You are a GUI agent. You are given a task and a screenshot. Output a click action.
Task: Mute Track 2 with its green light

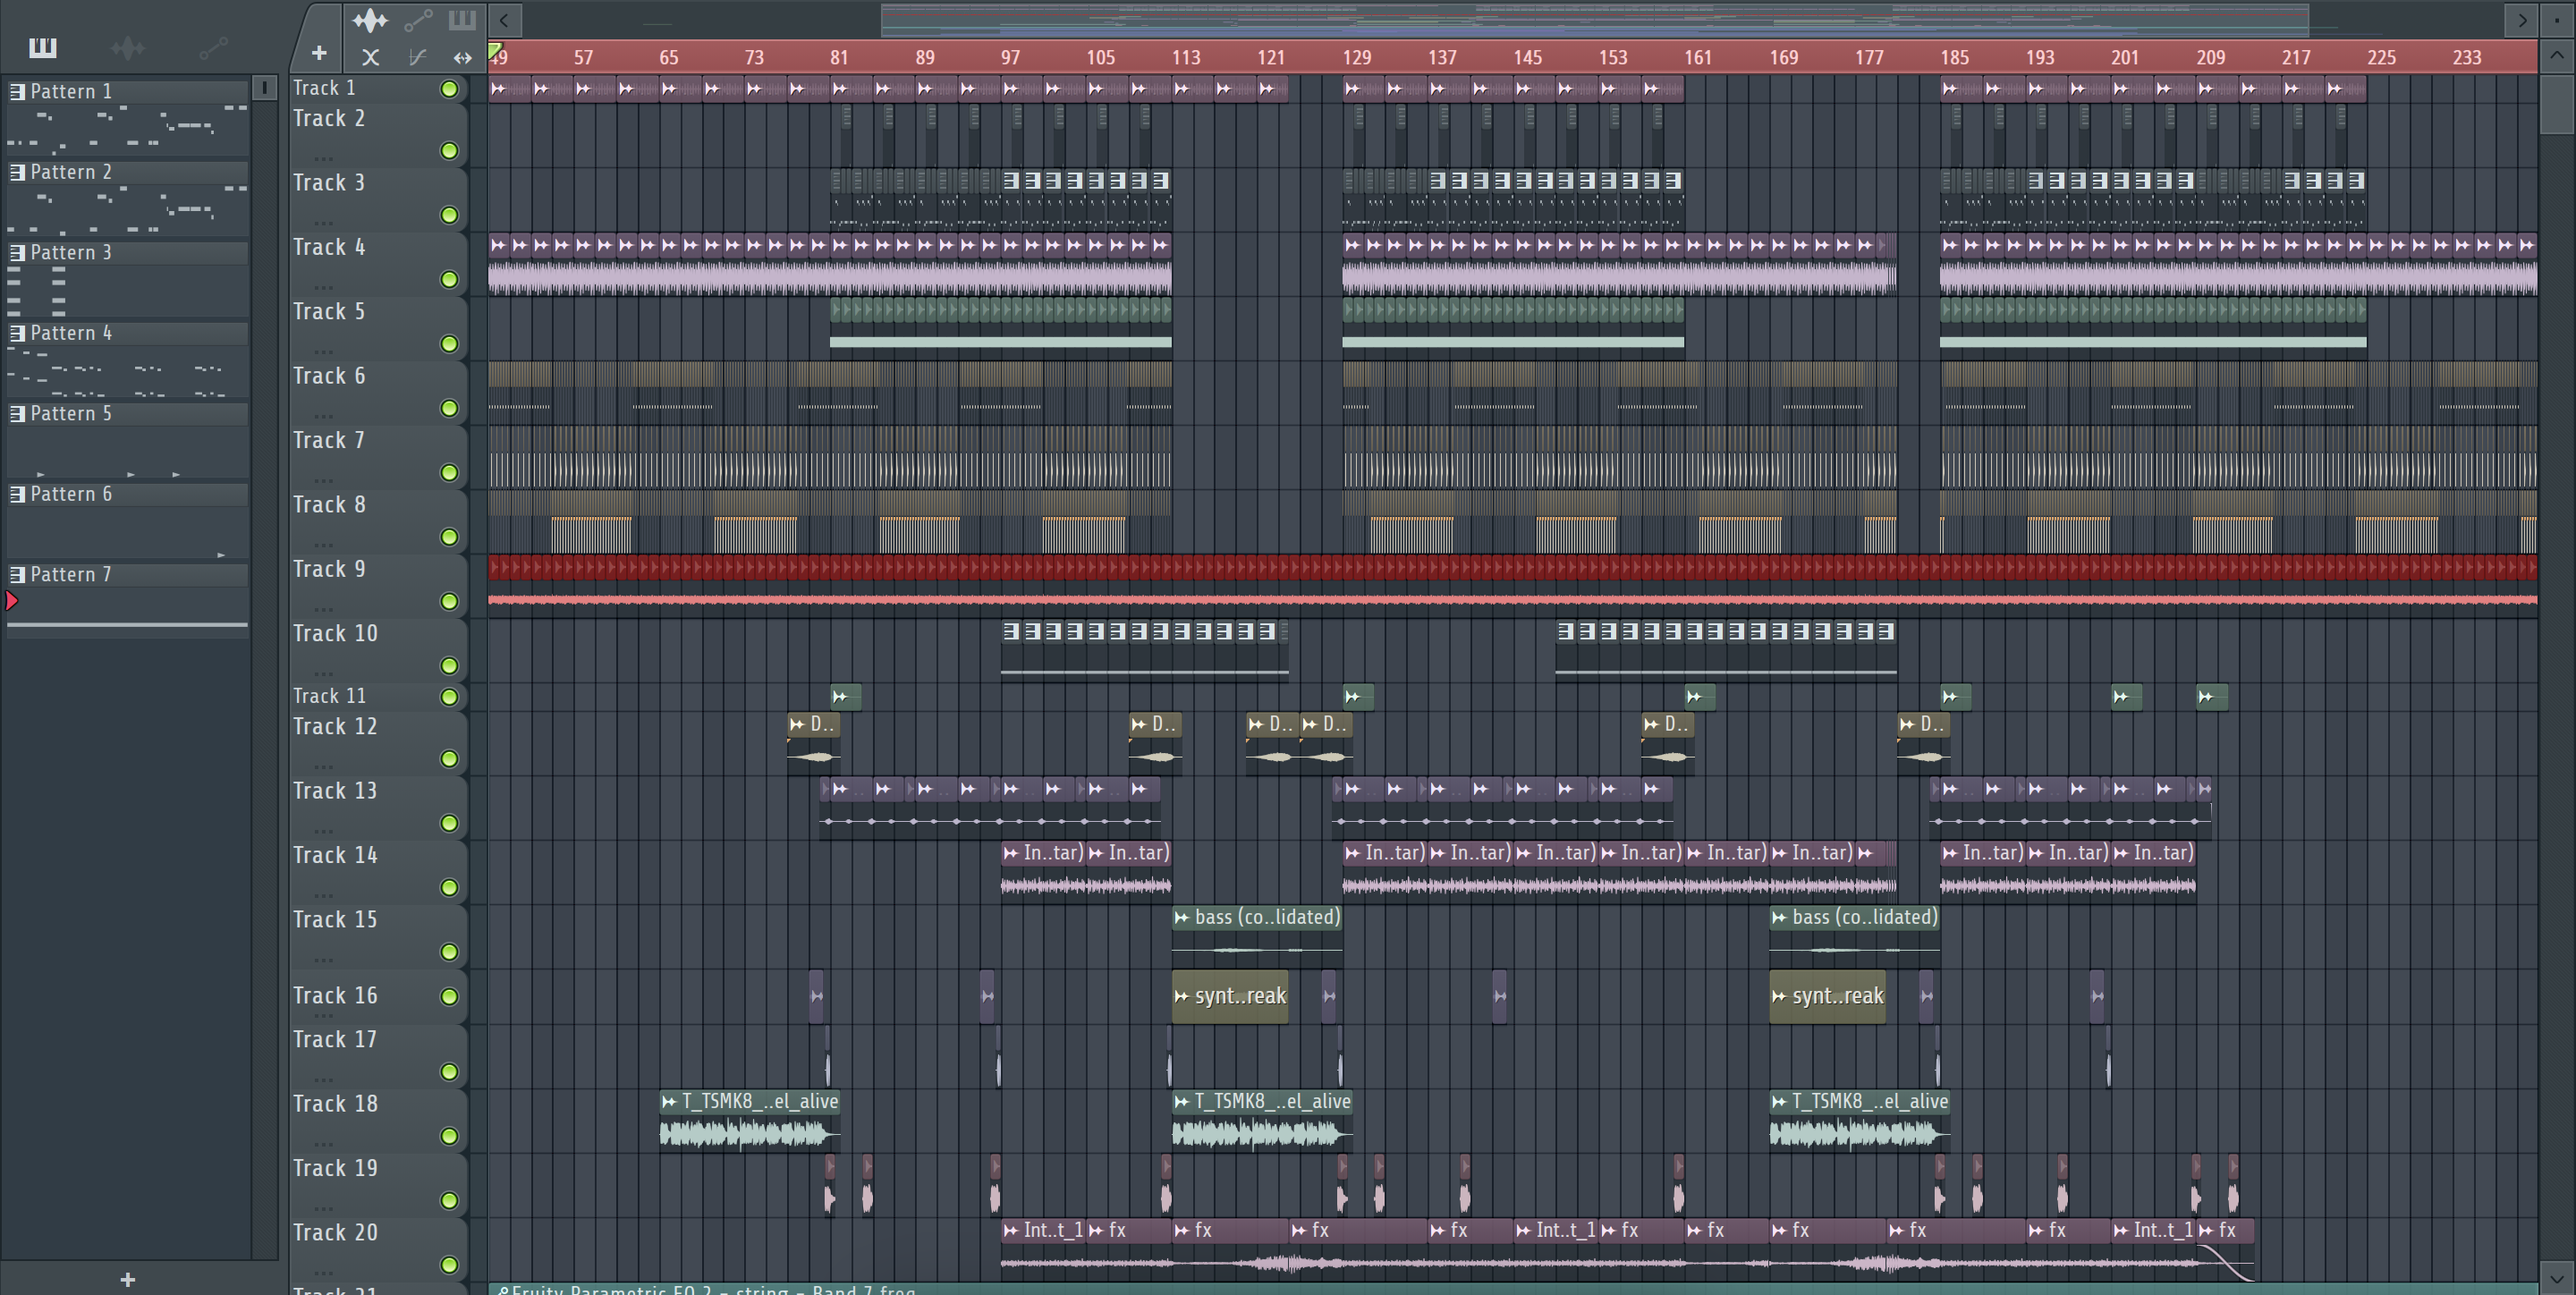click(450, 151)
